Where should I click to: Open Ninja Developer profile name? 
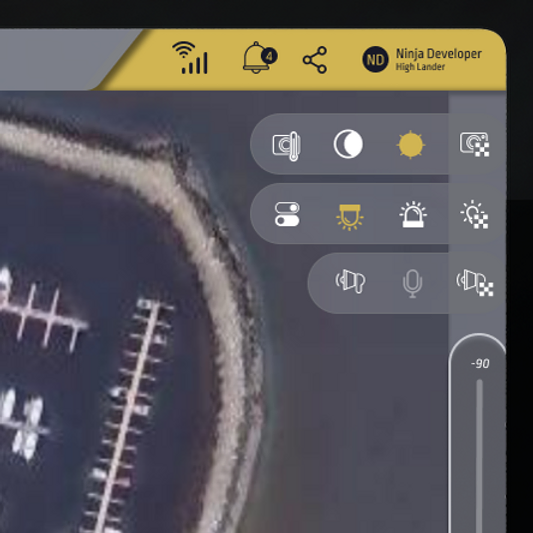click(x=439, y=54)
